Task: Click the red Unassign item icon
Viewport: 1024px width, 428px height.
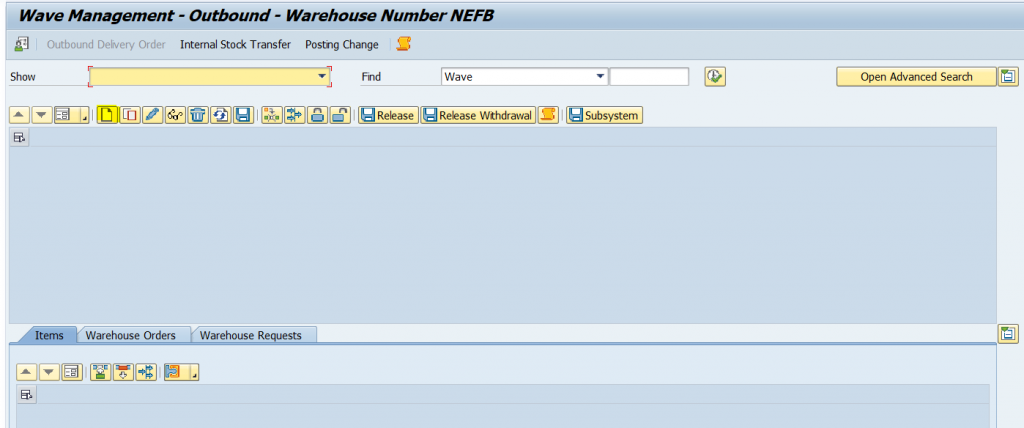Action: [x=123, y=372]
